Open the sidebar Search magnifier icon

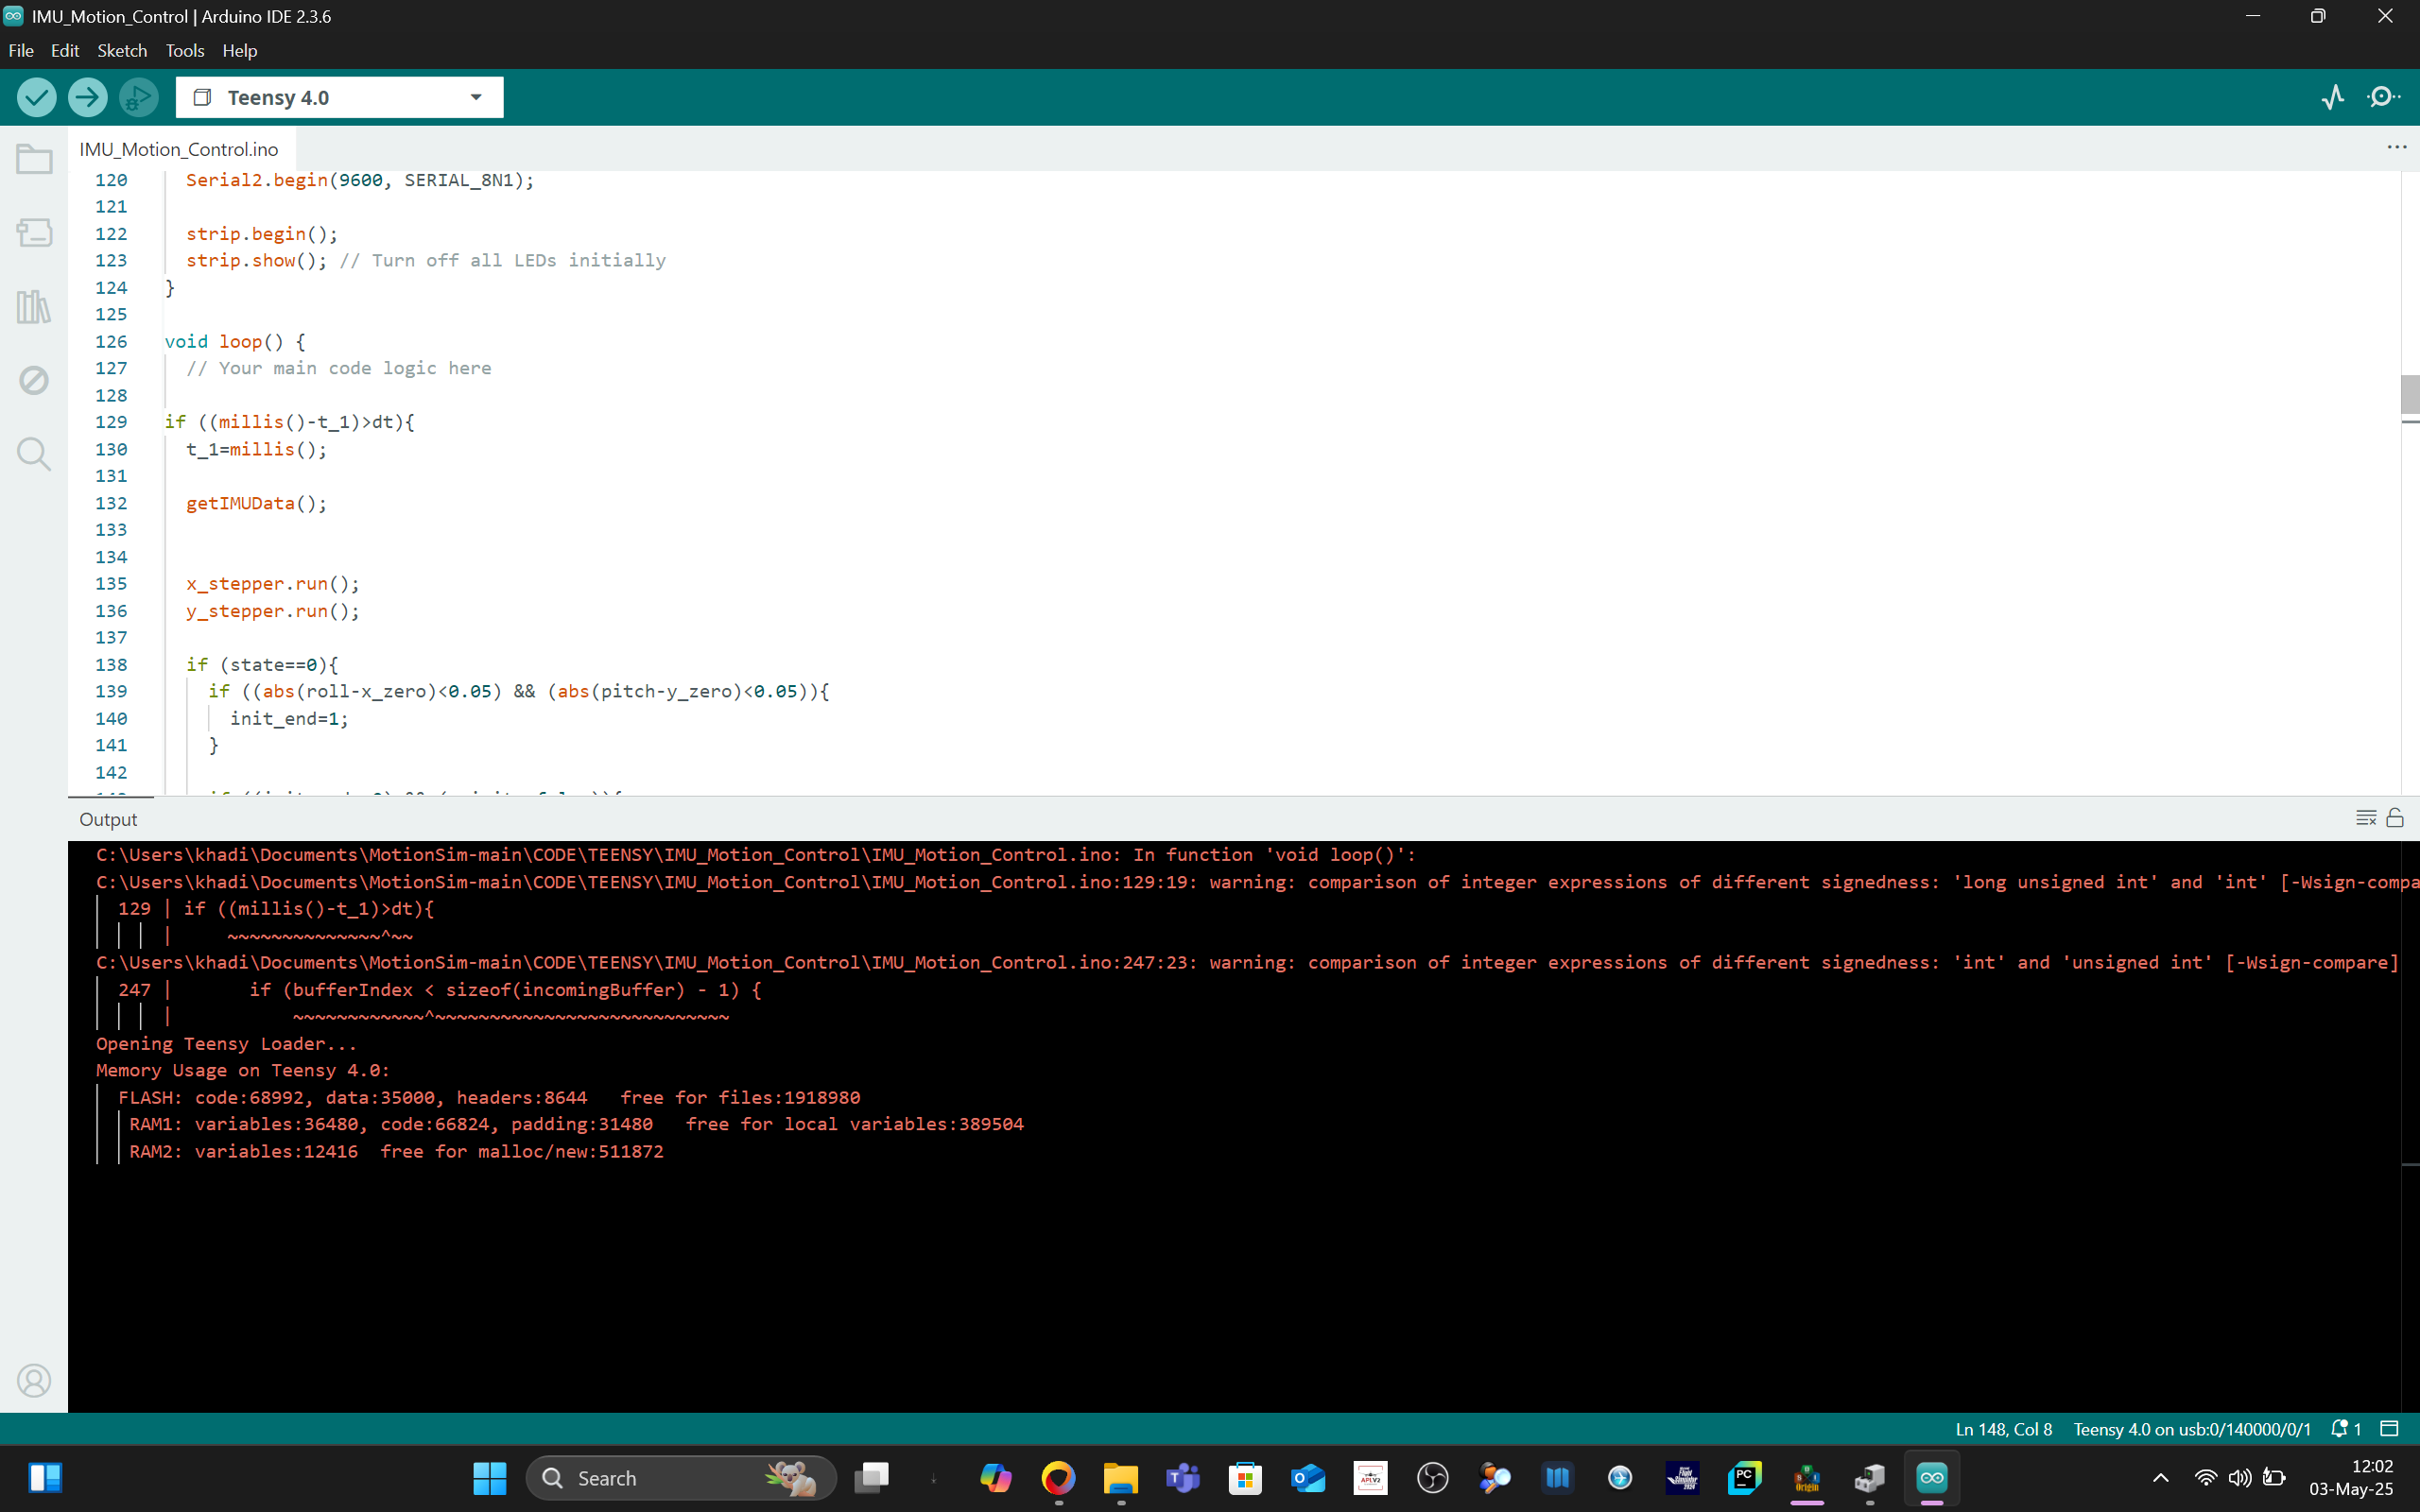click(x=34, y=454)
